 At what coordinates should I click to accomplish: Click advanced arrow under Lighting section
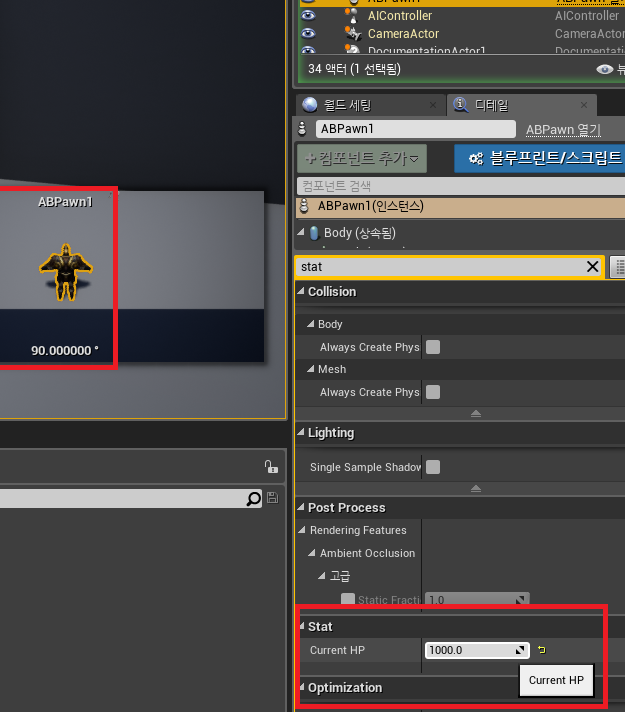point(476,489)
